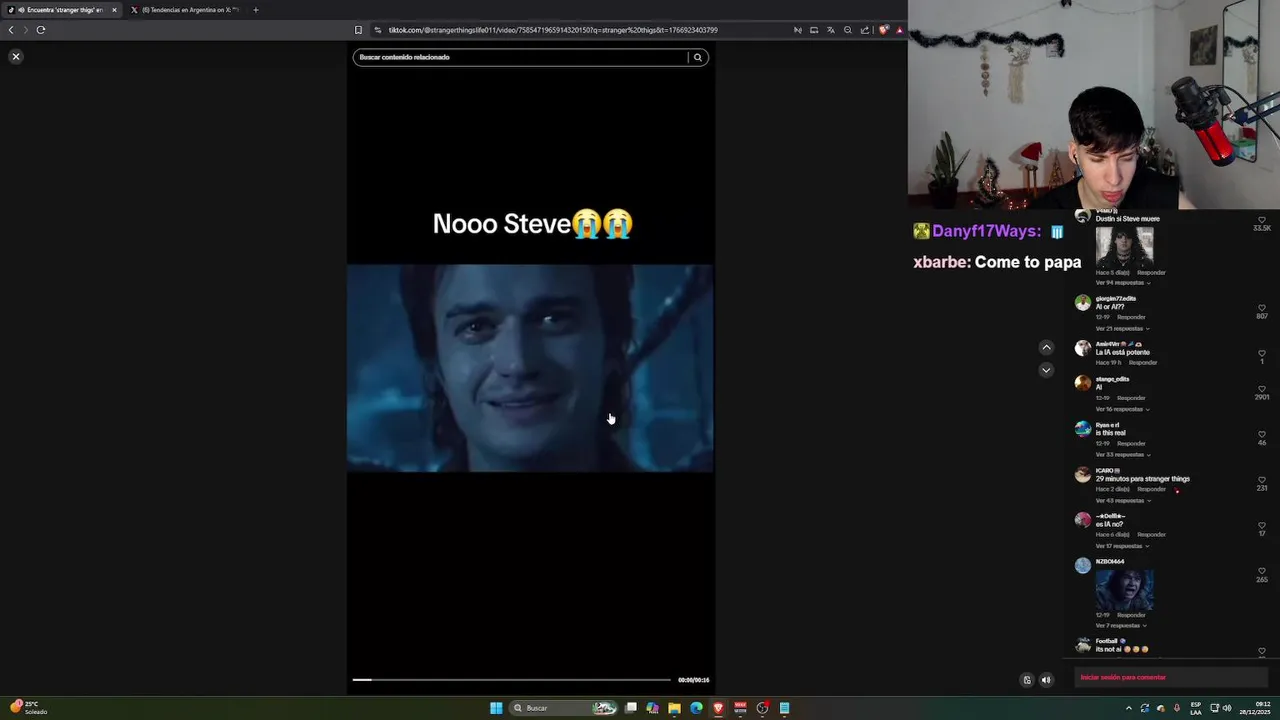This screenshot has height=720, width=1280.
Task: Reply to the 'is this real' comment
Action: (x=1131, y=443)
